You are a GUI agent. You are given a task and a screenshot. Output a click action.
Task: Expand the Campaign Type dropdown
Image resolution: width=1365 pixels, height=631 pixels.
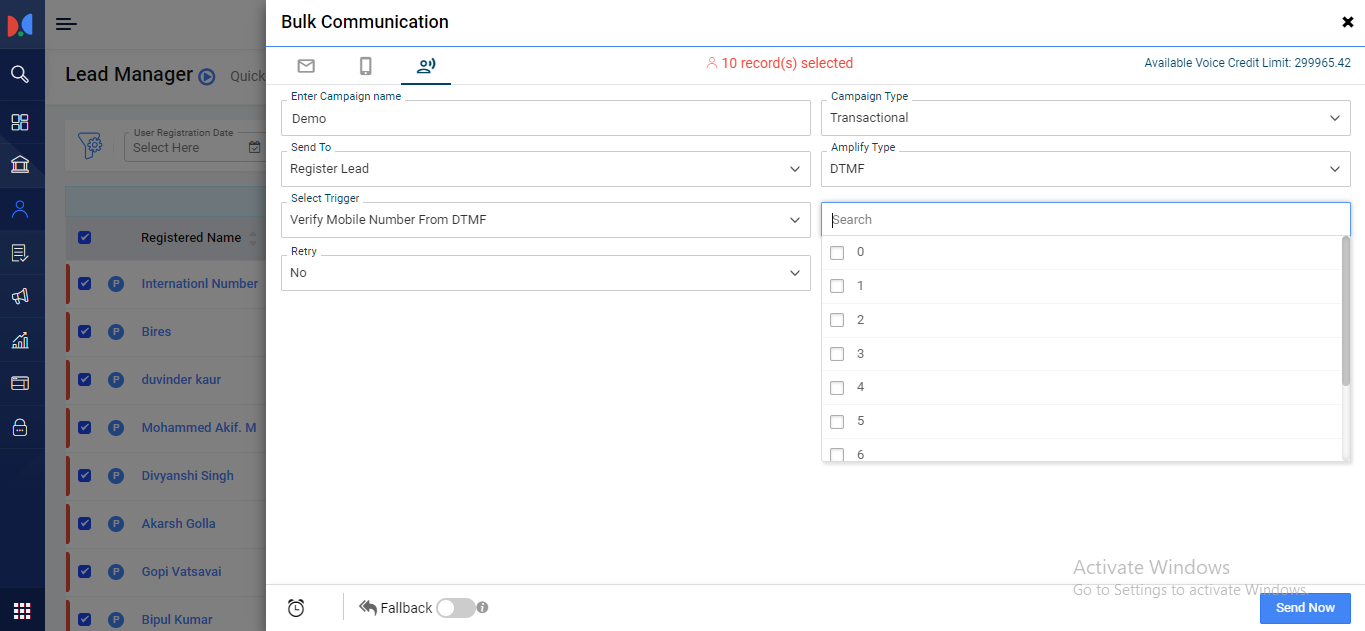(1085, 118)
